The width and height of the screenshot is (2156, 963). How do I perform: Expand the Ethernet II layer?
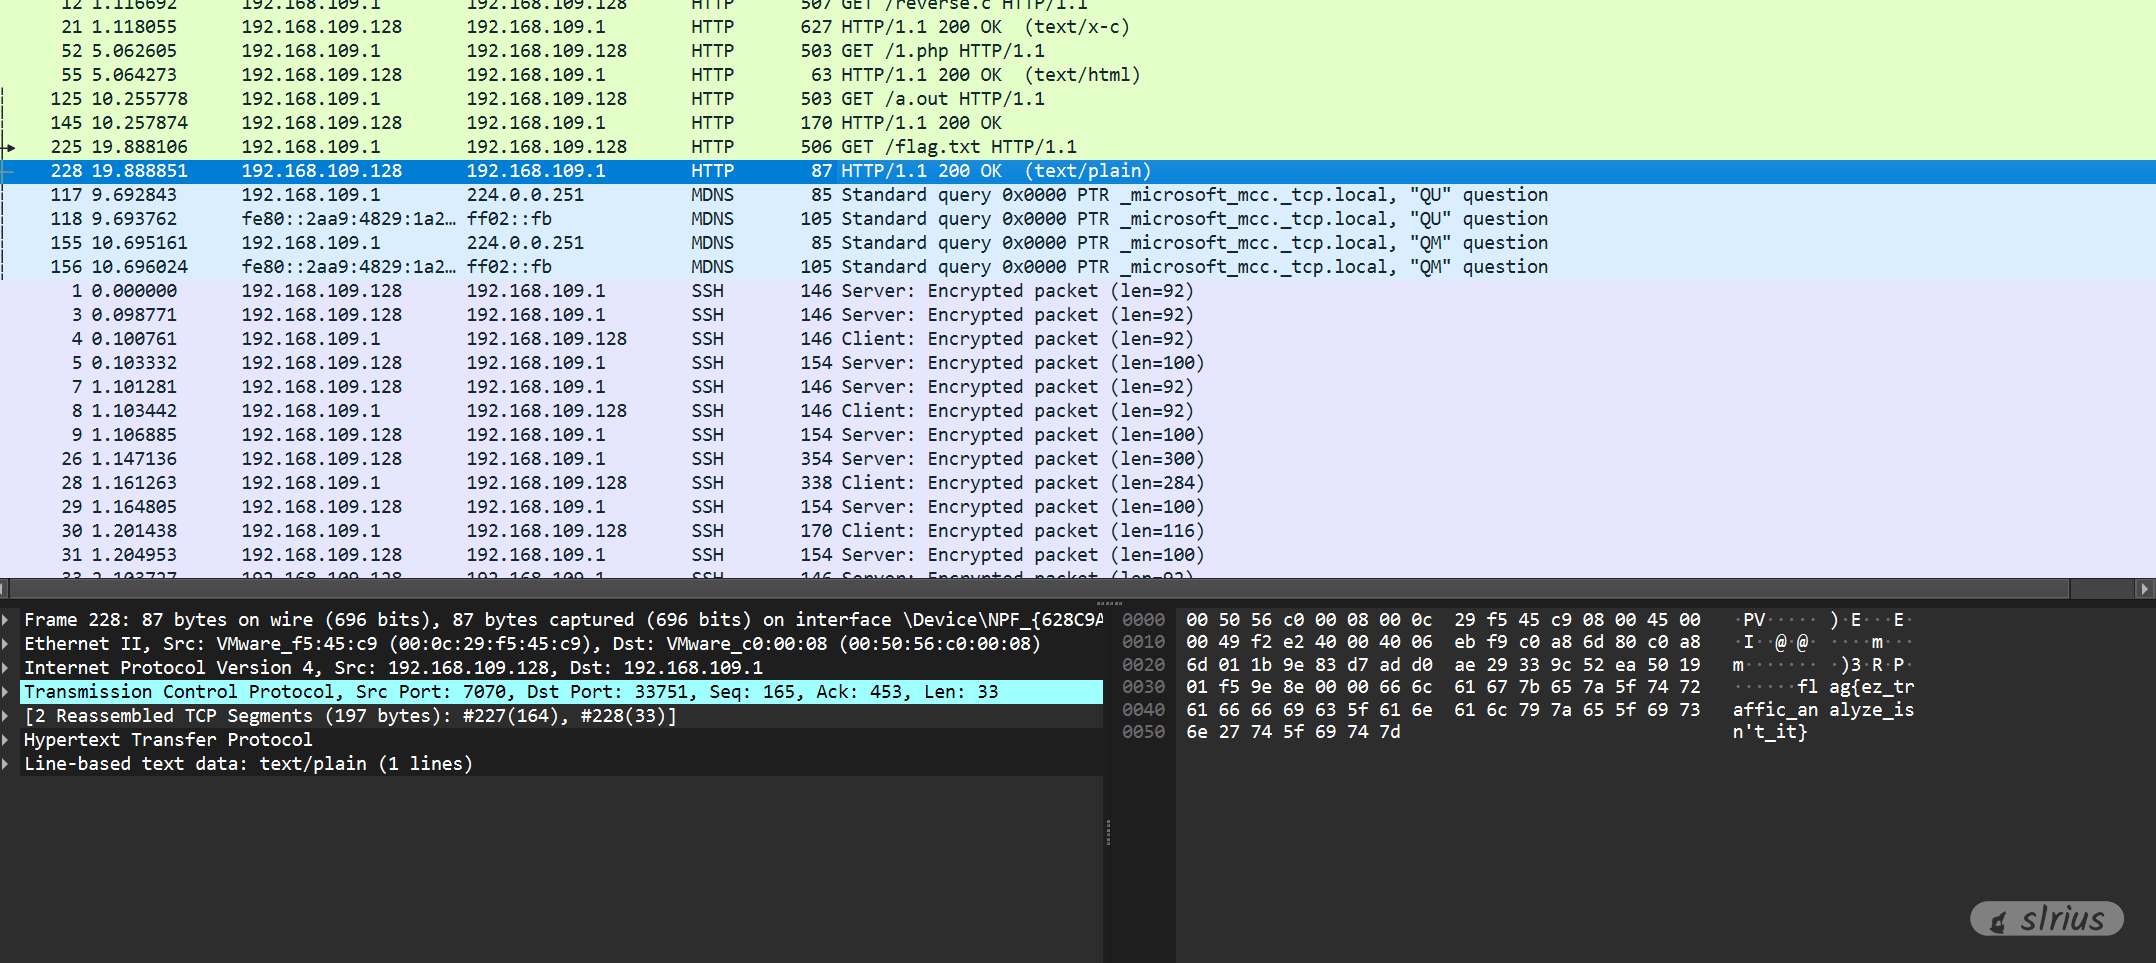click(x=7, y=644)
